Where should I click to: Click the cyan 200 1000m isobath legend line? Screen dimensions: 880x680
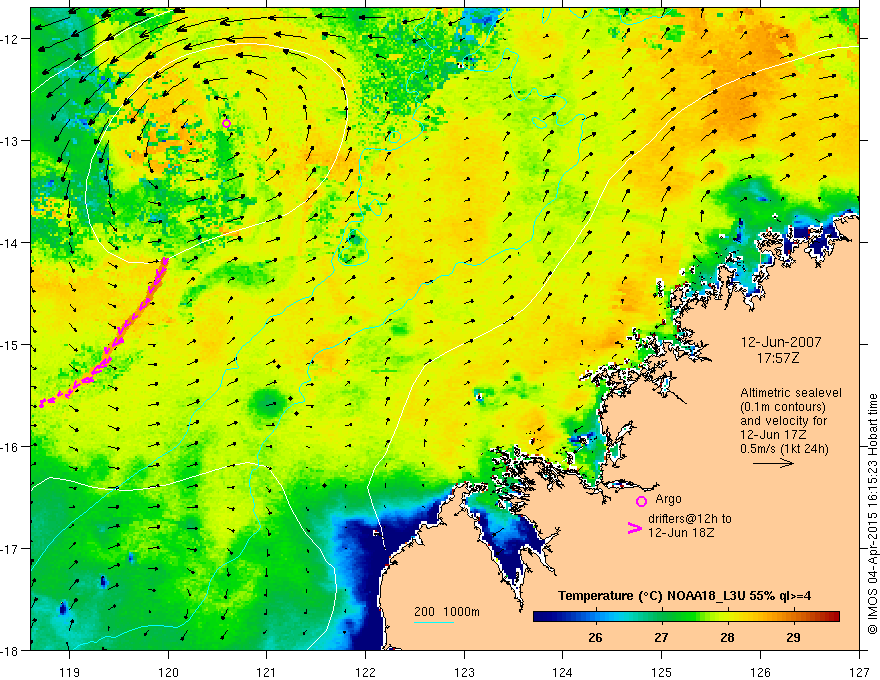(434, 622)
